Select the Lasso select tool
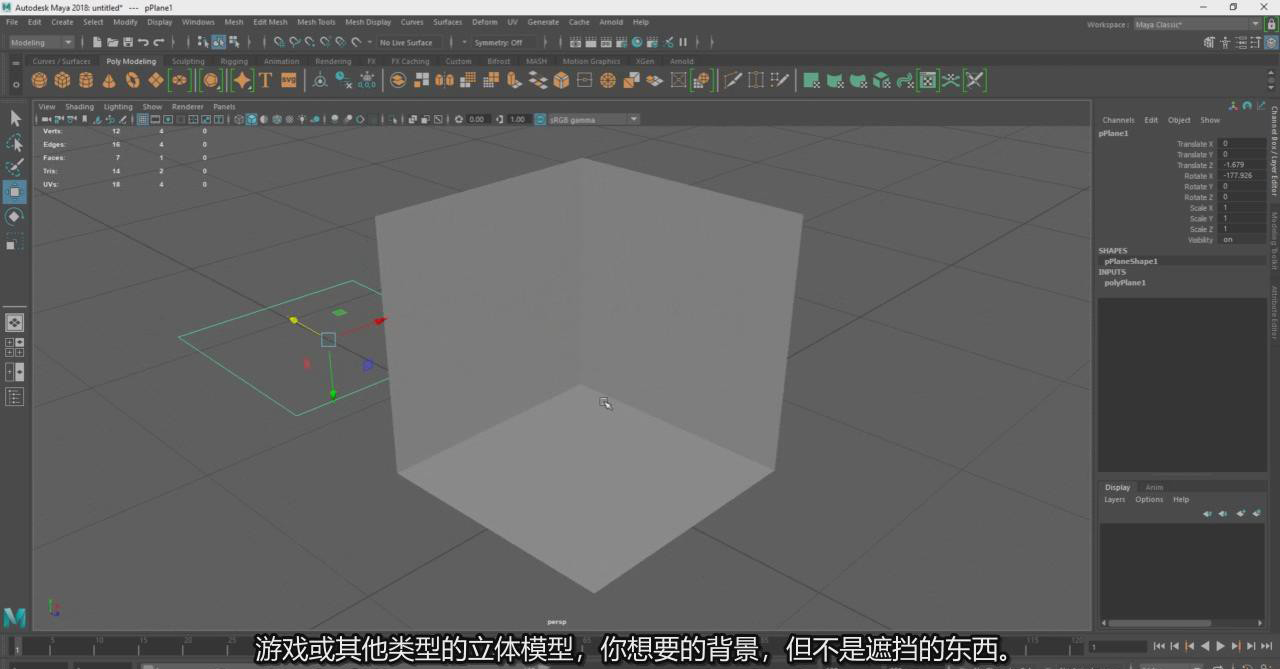1280x669 pixels. pyautogui.click(x=15, y=143)
